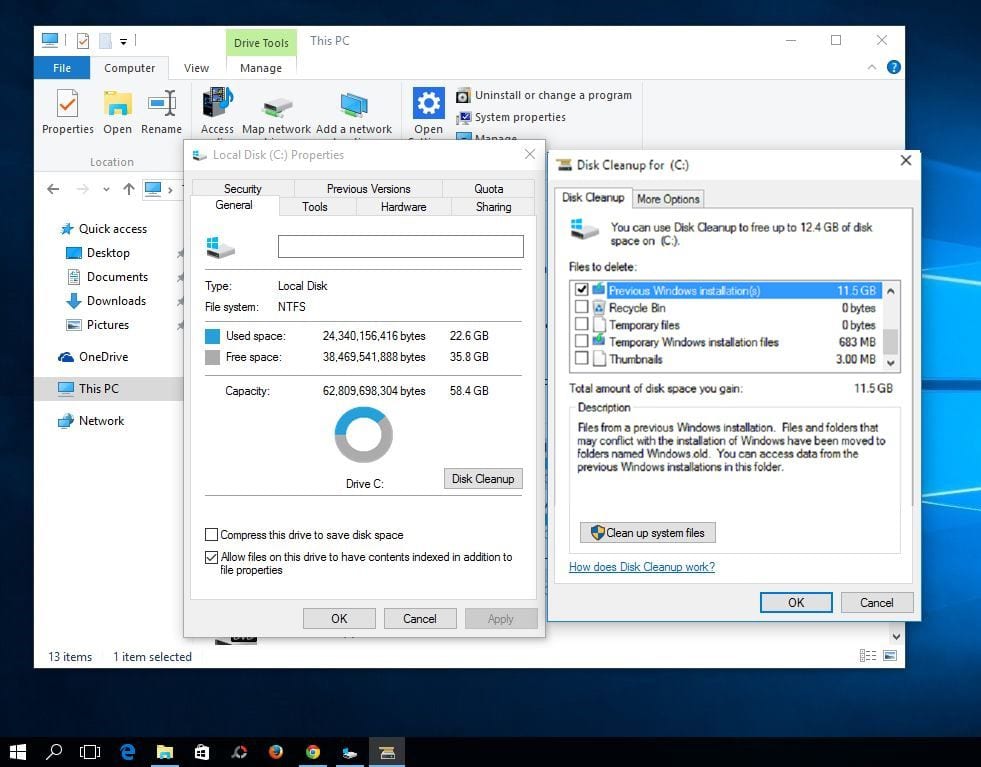The image size is (981, 767).
Task: Open the Settings gear icon in the ribbon
Action: coord(428,103)
